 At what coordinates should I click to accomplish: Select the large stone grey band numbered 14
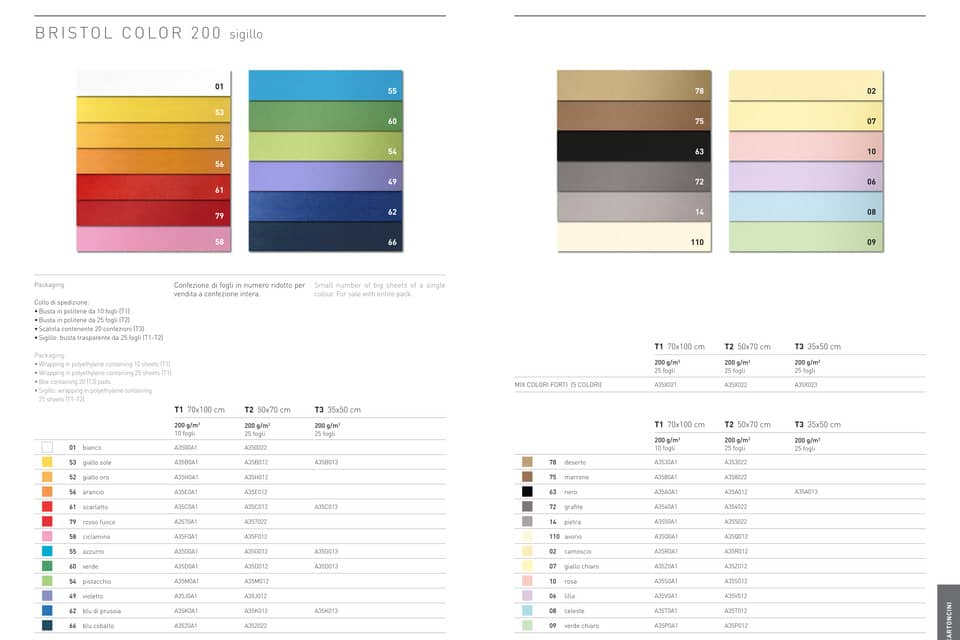(634, 206)
